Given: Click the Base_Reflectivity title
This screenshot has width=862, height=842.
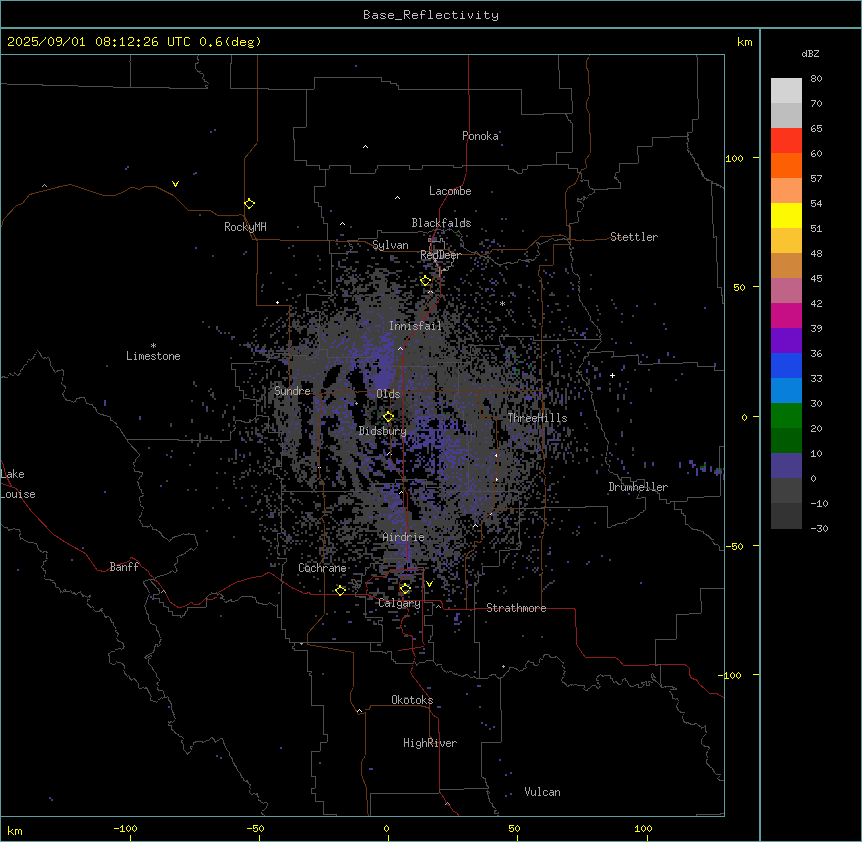Looking at the screenshot, I should (431, 15).
